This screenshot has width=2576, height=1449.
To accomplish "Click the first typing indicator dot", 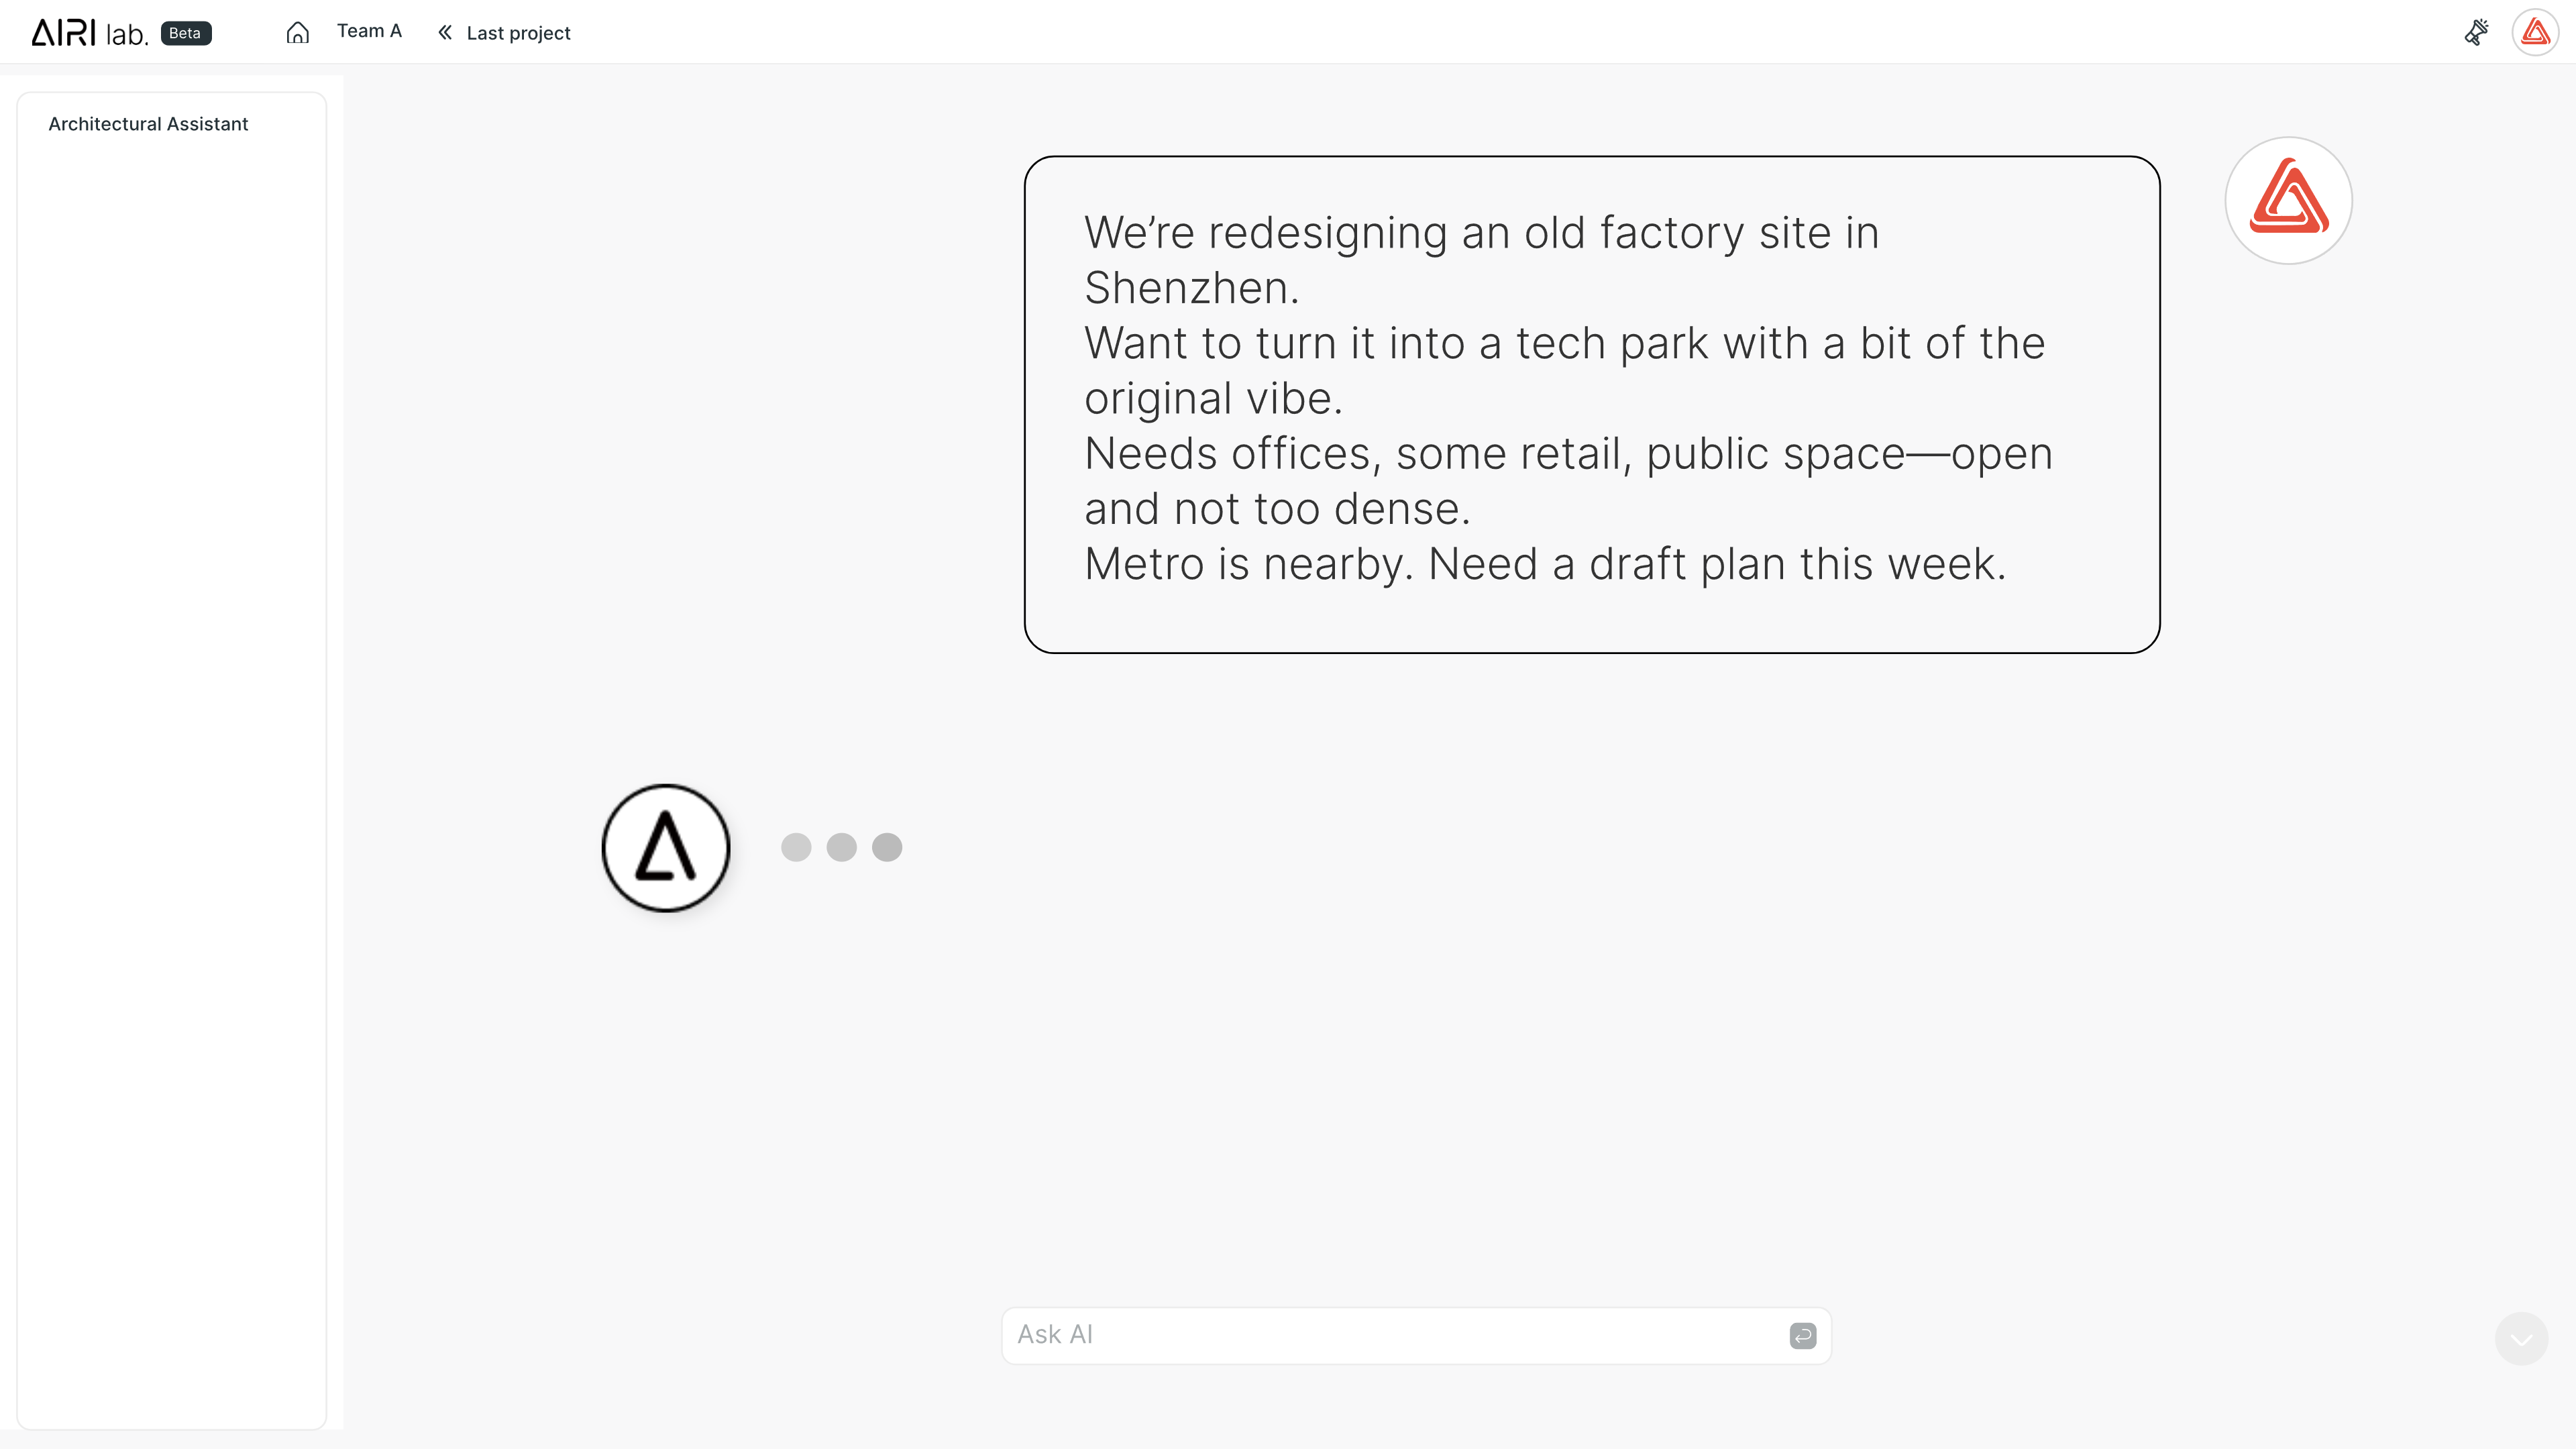I will pos(796,848).
